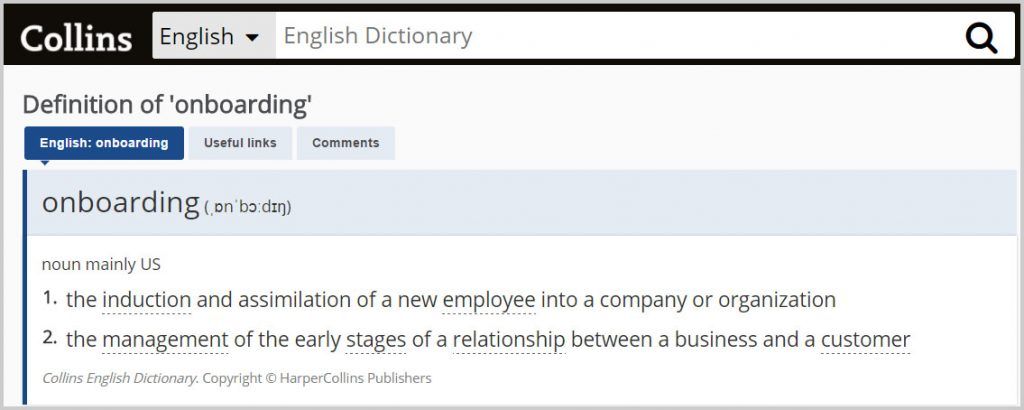Click the 'management' word link
This screenshot has width=1024, height=410.
click(165, 340)
